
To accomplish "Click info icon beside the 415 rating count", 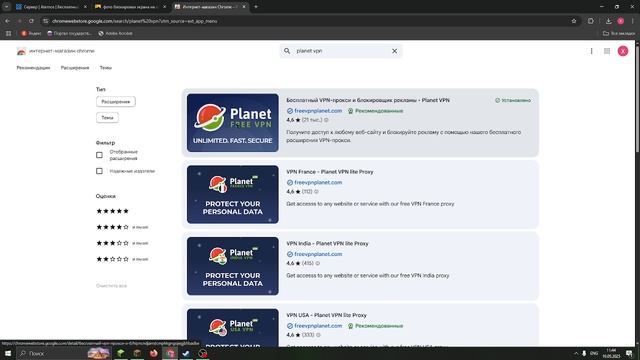I will point(318,263).
